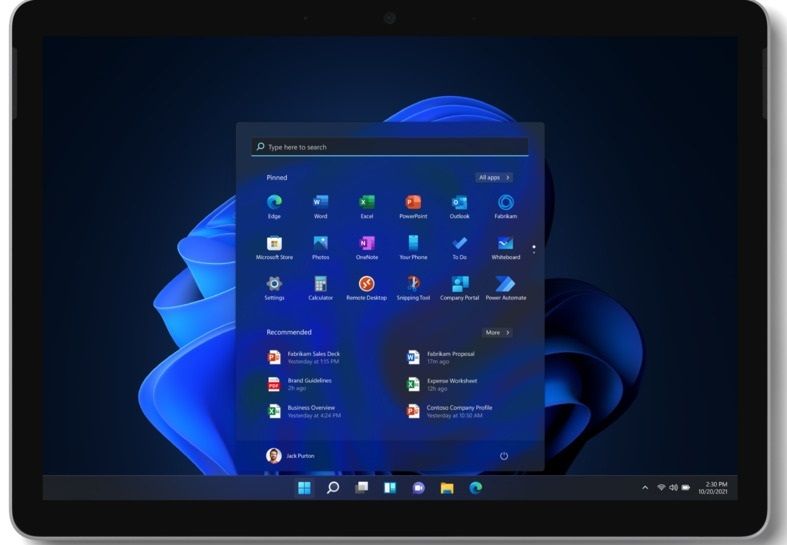This screenshot has height=545, width=787.
Task: Open Edge from pinned apps
Action: (274, 206)
